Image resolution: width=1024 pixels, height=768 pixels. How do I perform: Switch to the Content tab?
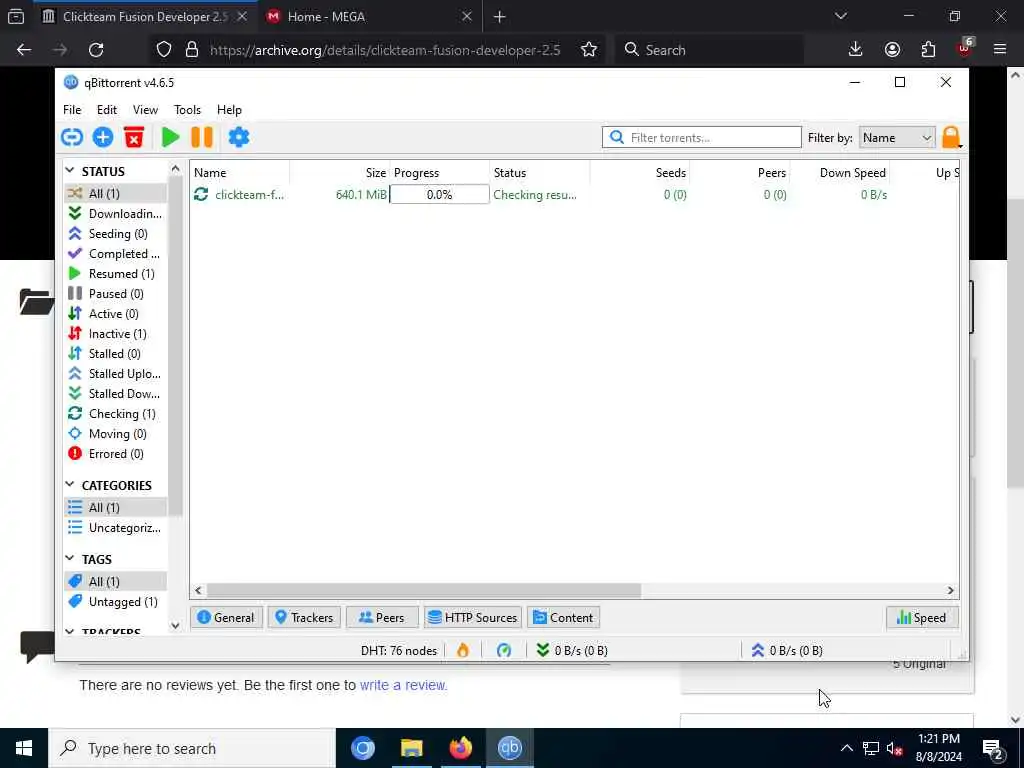pos(563,617)
